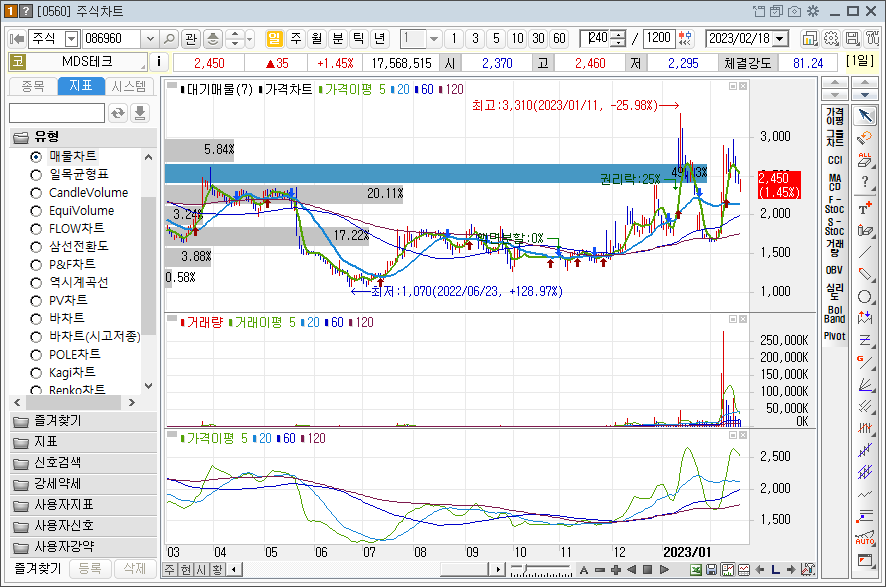Screen dimensions: 886x587
Task: Expand the 사용자지표 folder section
Action: click(83, 505)
